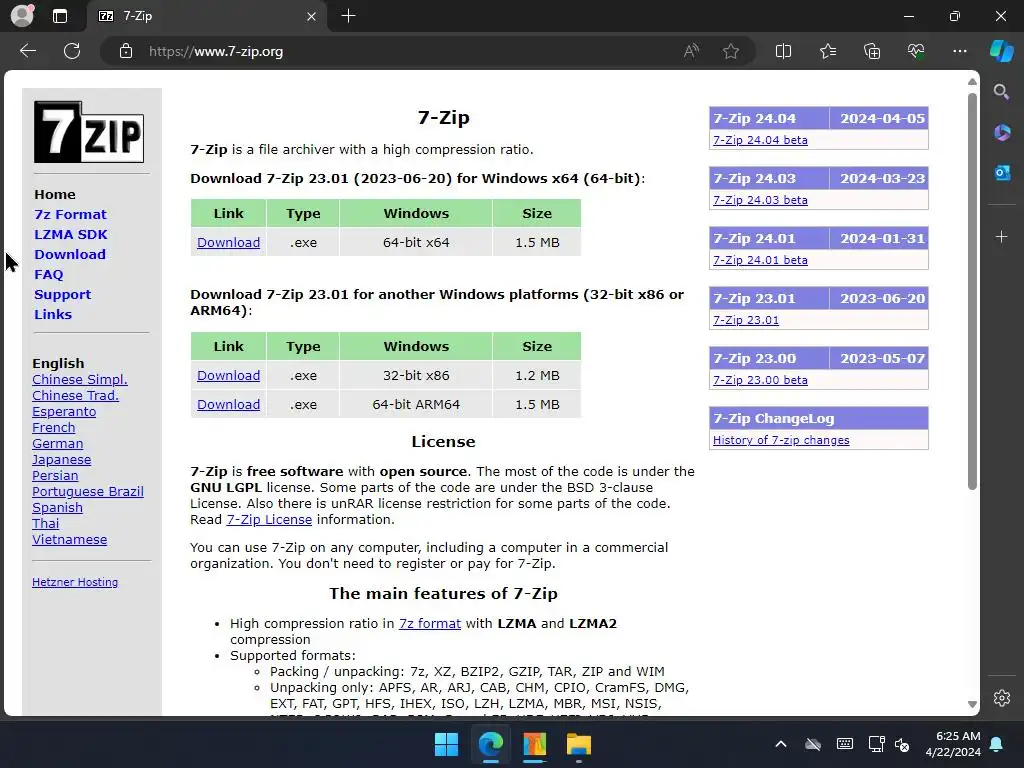Open split screen icon
The width and height of the screenshot is (1024, 768).
pos(783,51)
